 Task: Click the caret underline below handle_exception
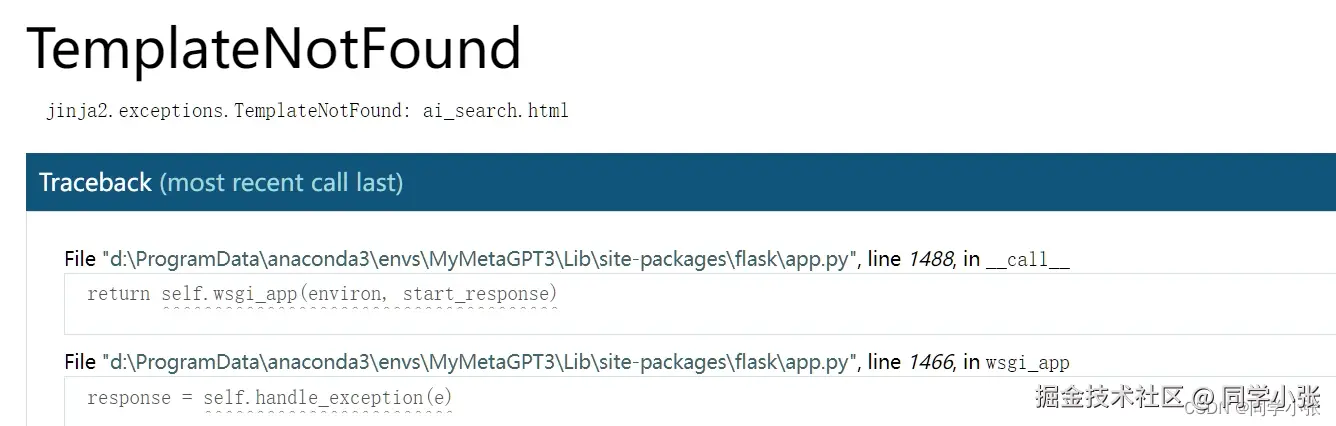click(x=328, y=413)
